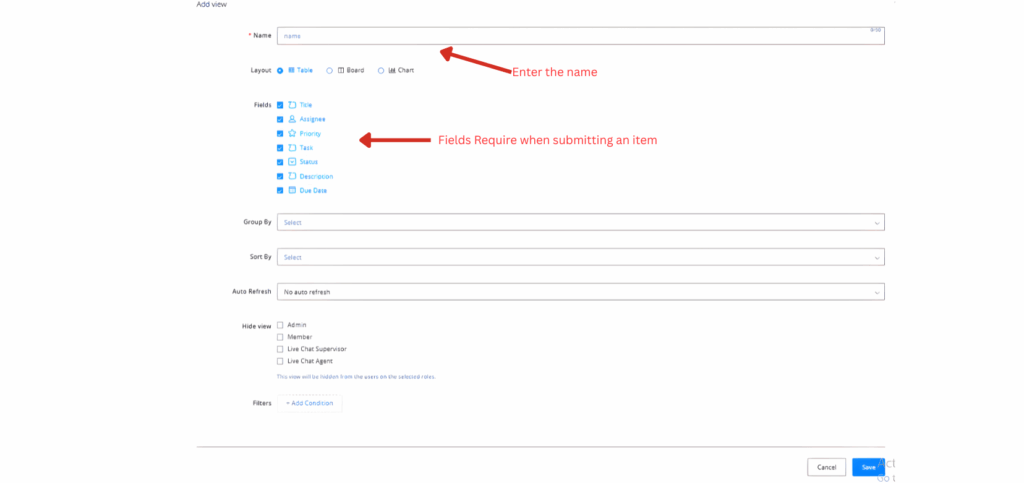Select the Board layout radio button

tap(330, 70)
